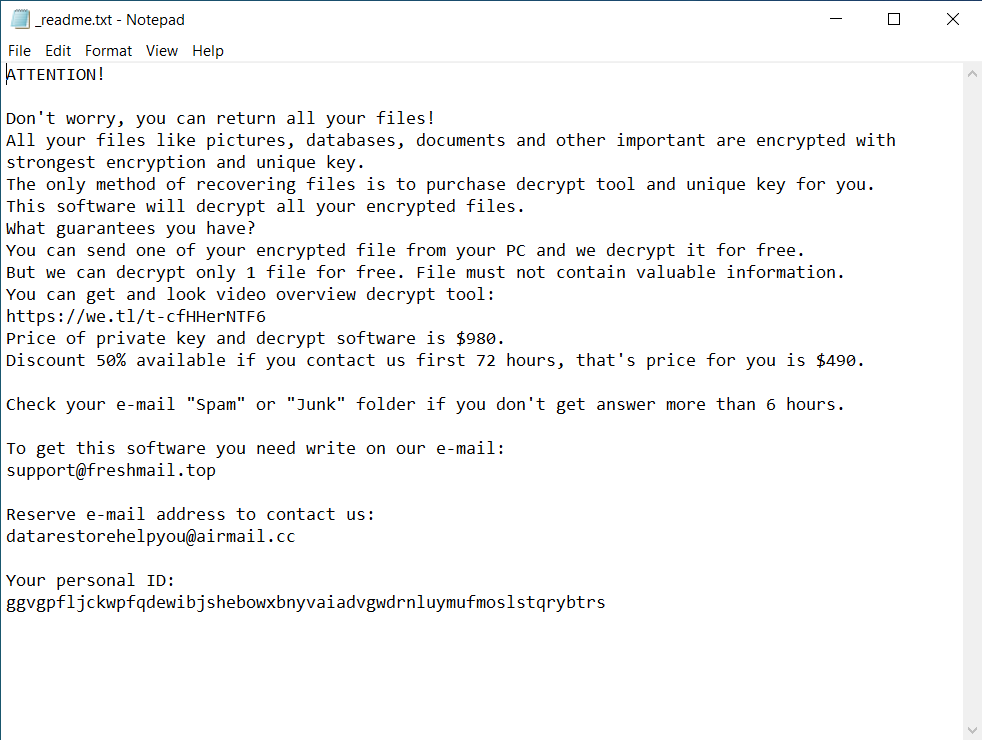
Task: Click the ATTENTION! heading line
Action: pyautogui.click(x=56, y=74)
